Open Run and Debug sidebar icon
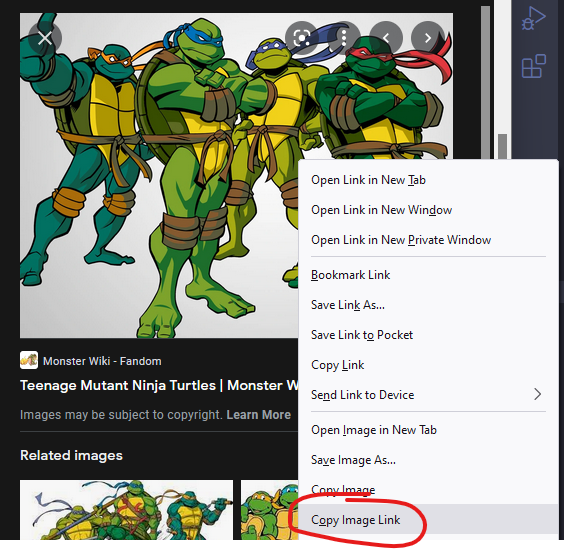 click(534, 18)
